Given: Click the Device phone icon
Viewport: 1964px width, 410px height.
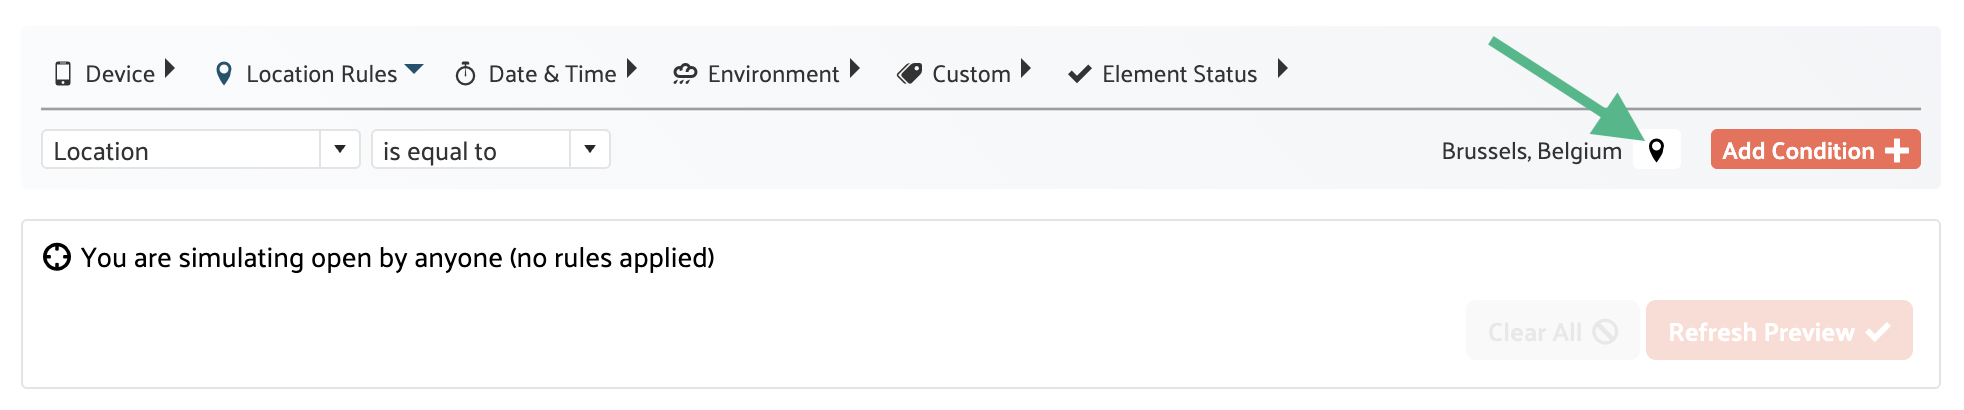Looking at the screenshot, I should [x=63, y=74].
